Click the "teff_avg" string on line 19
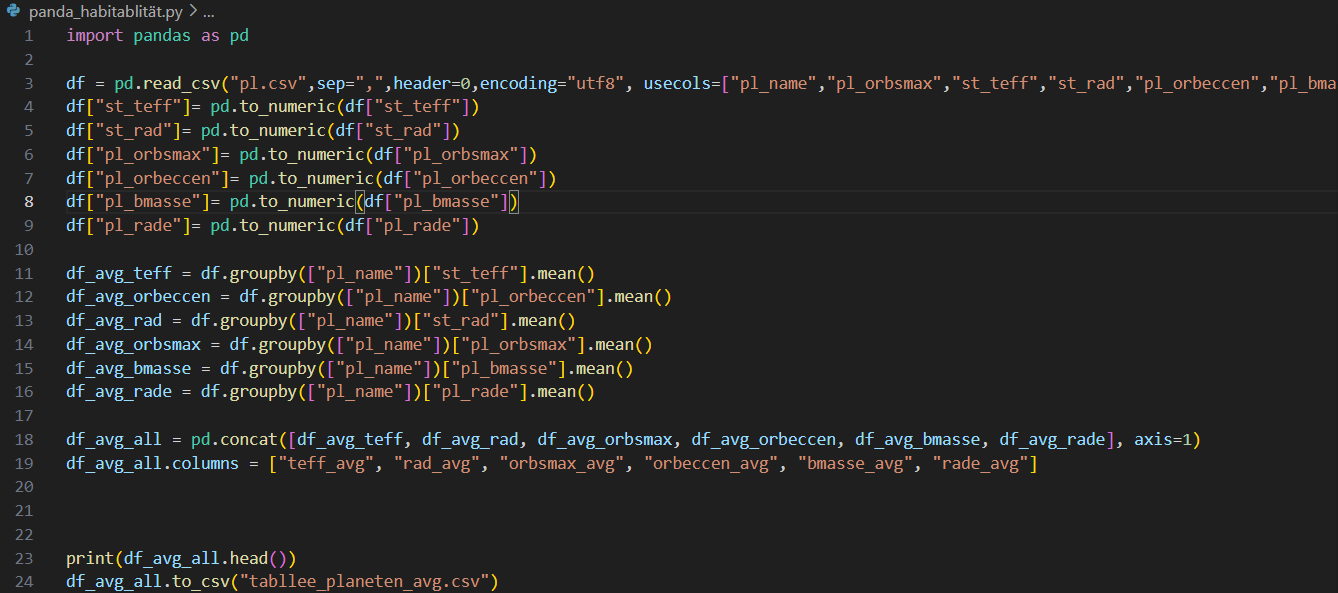This screenshot has width=1338, height=593. pyautogui.click(x=326, y=463)
